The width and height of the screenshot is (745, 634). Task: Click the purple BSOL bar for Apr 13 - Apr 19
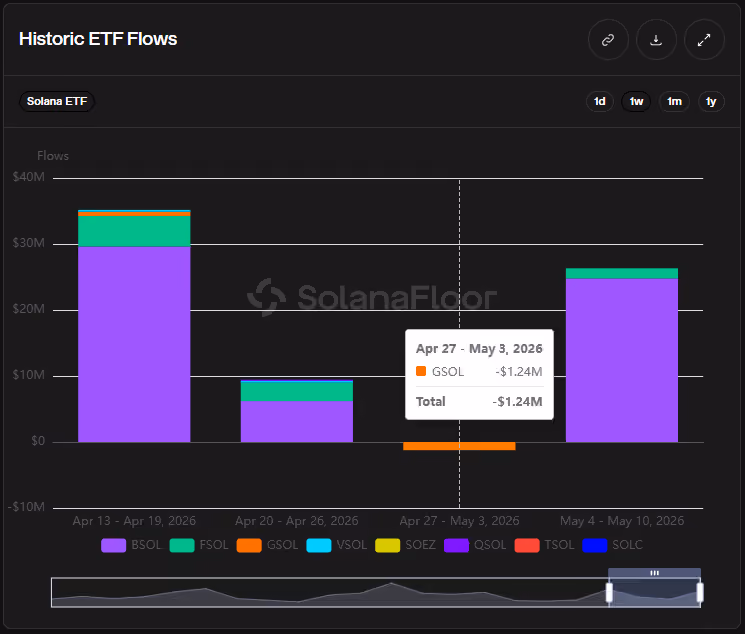point(134,344)
